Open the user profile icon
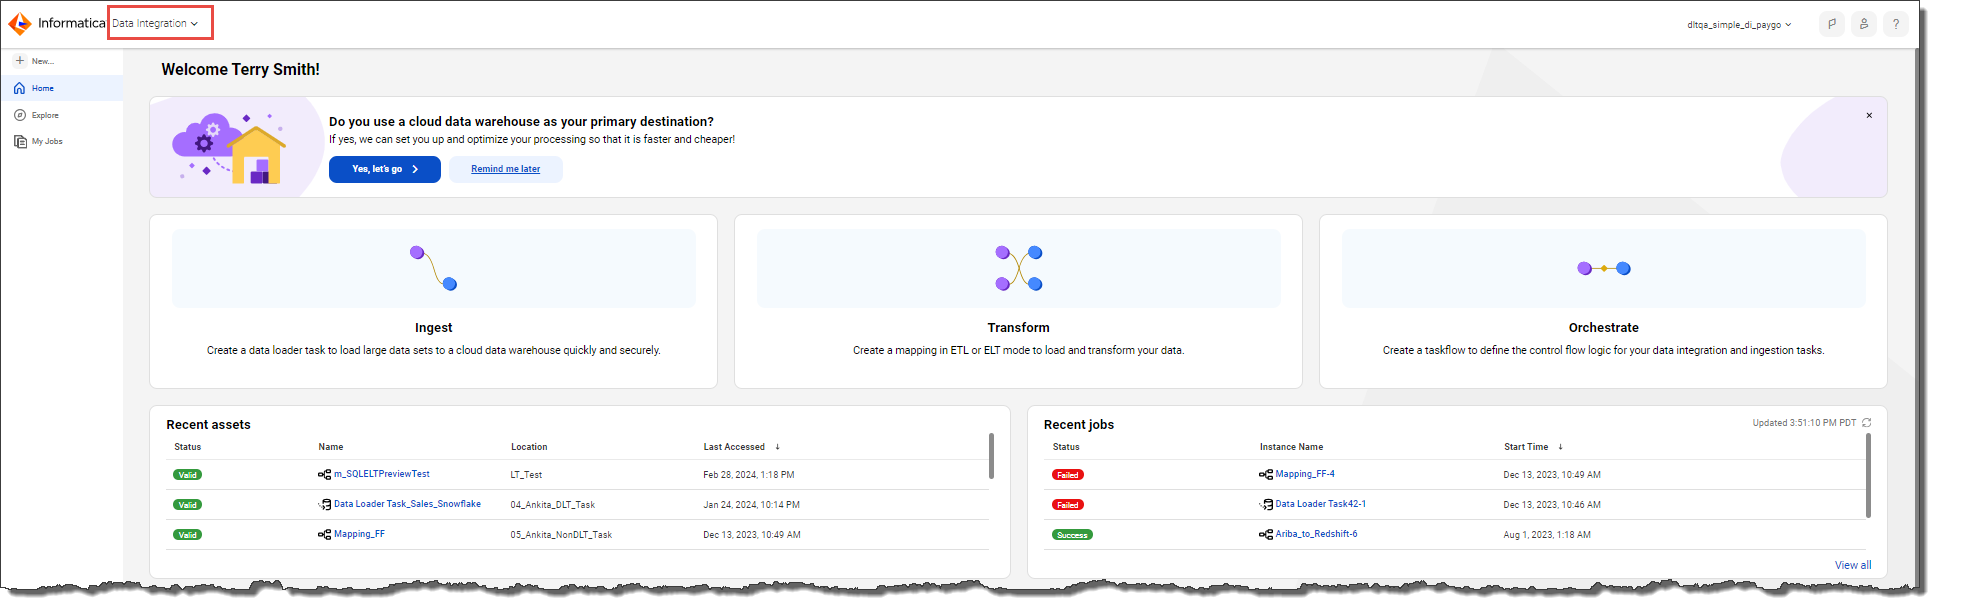This screenshot has height=605, width=1981. coord(1864,24)
